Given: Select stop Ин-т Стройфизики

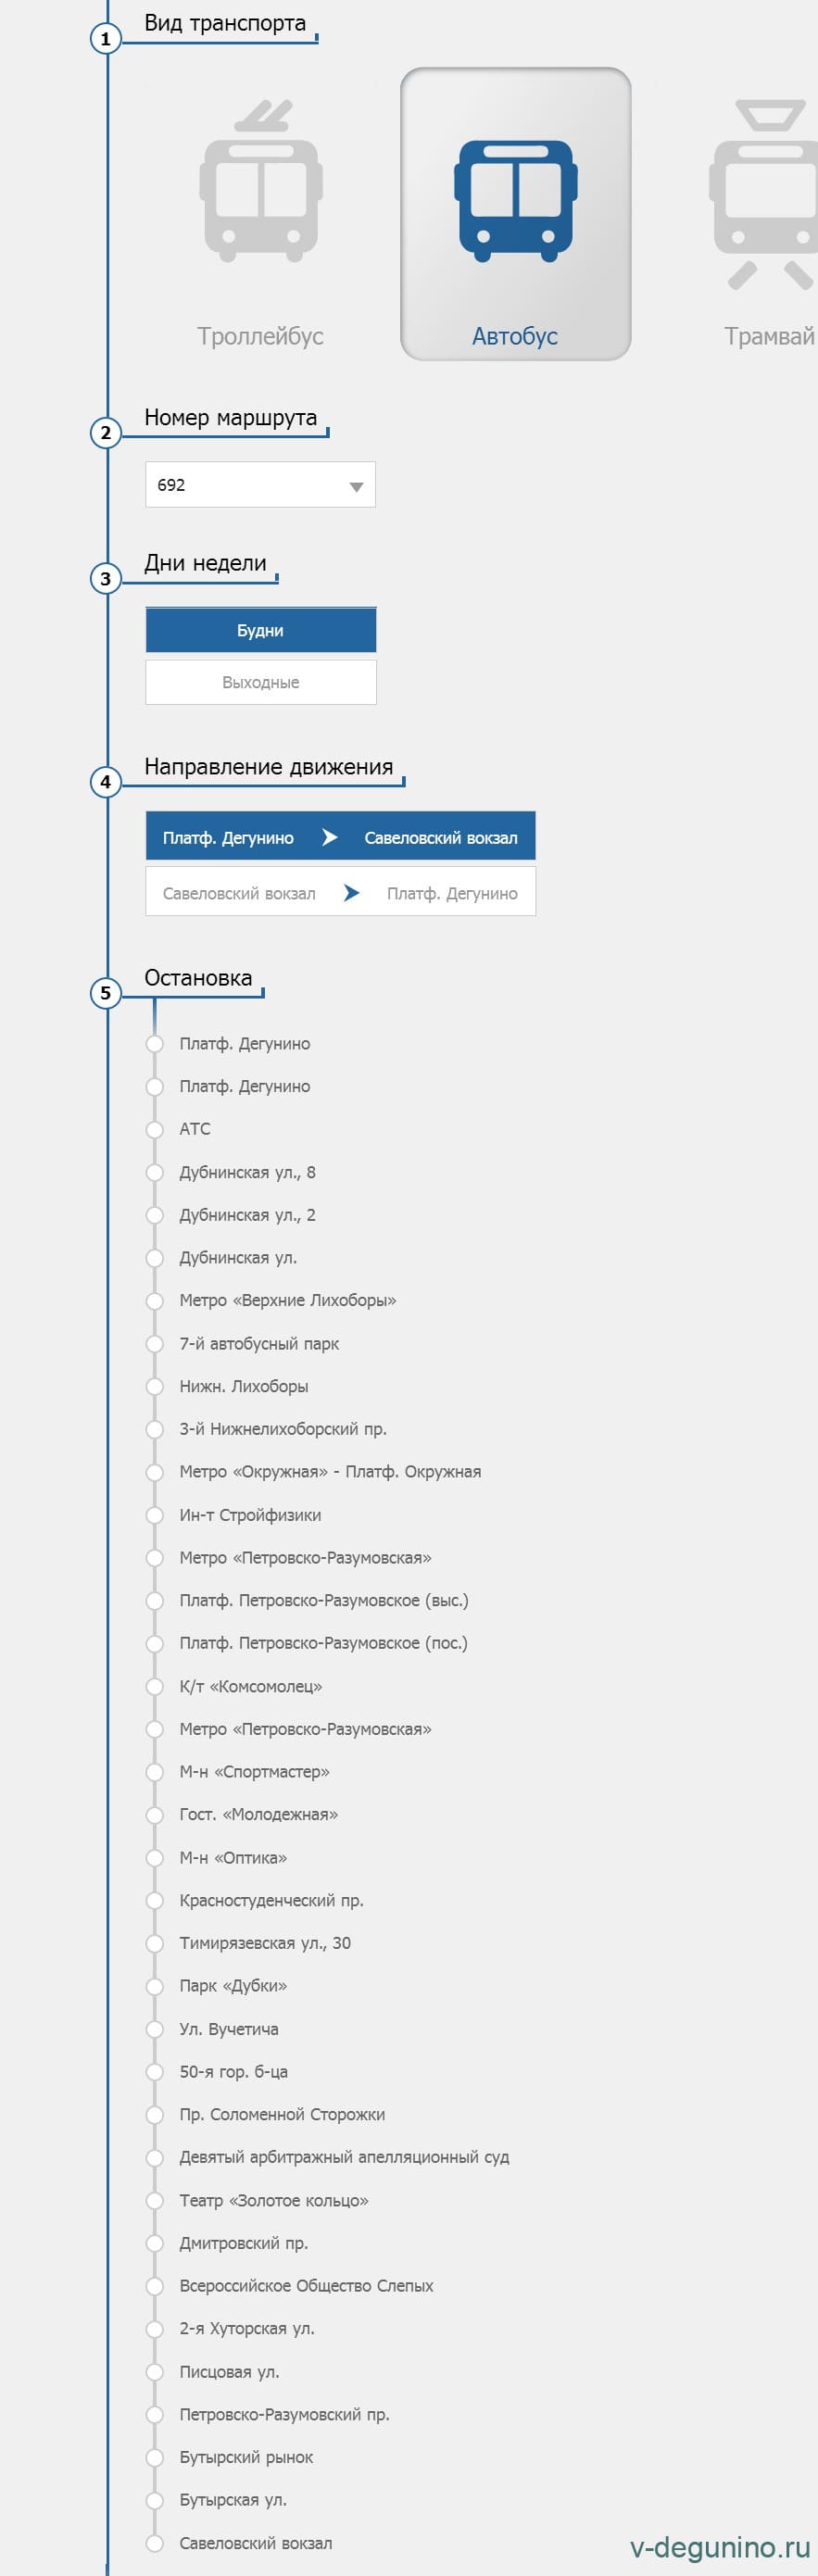Looking at the screenshot, I should pos(155,1515).
